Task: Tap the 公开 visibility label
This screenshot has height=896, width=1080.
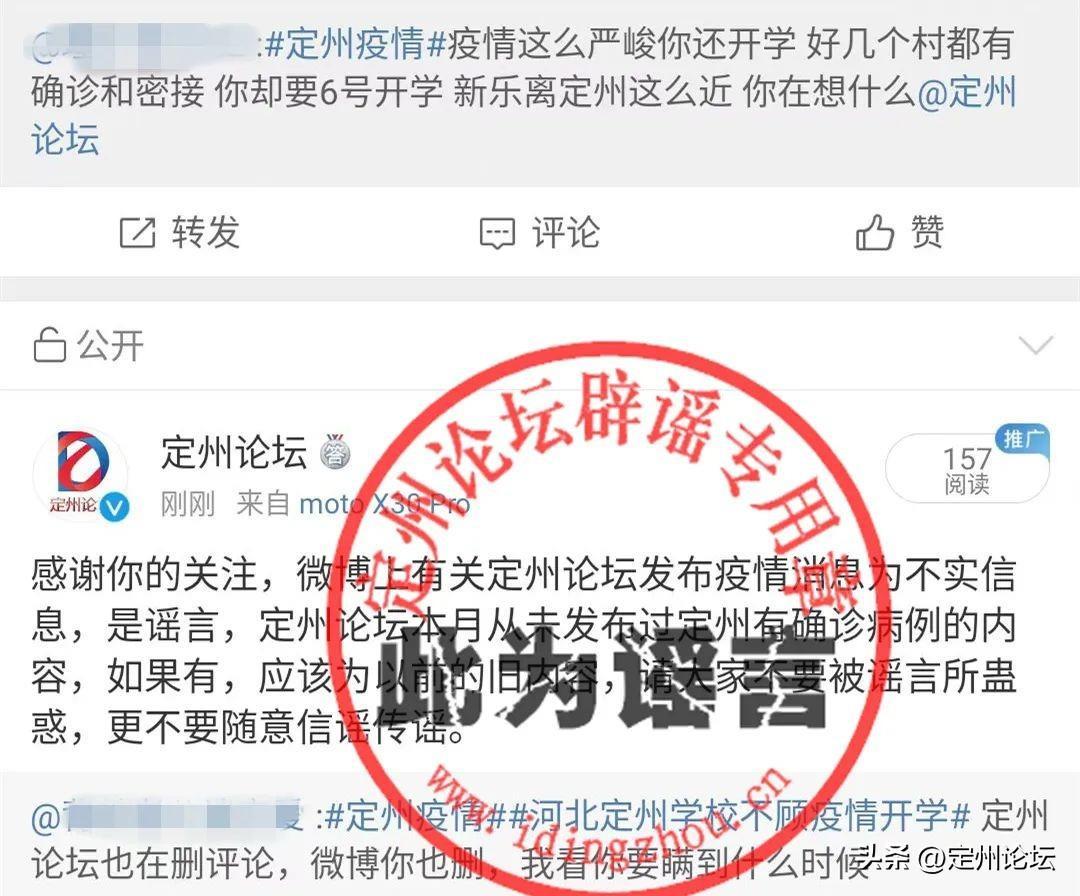Action: [110, 345]
